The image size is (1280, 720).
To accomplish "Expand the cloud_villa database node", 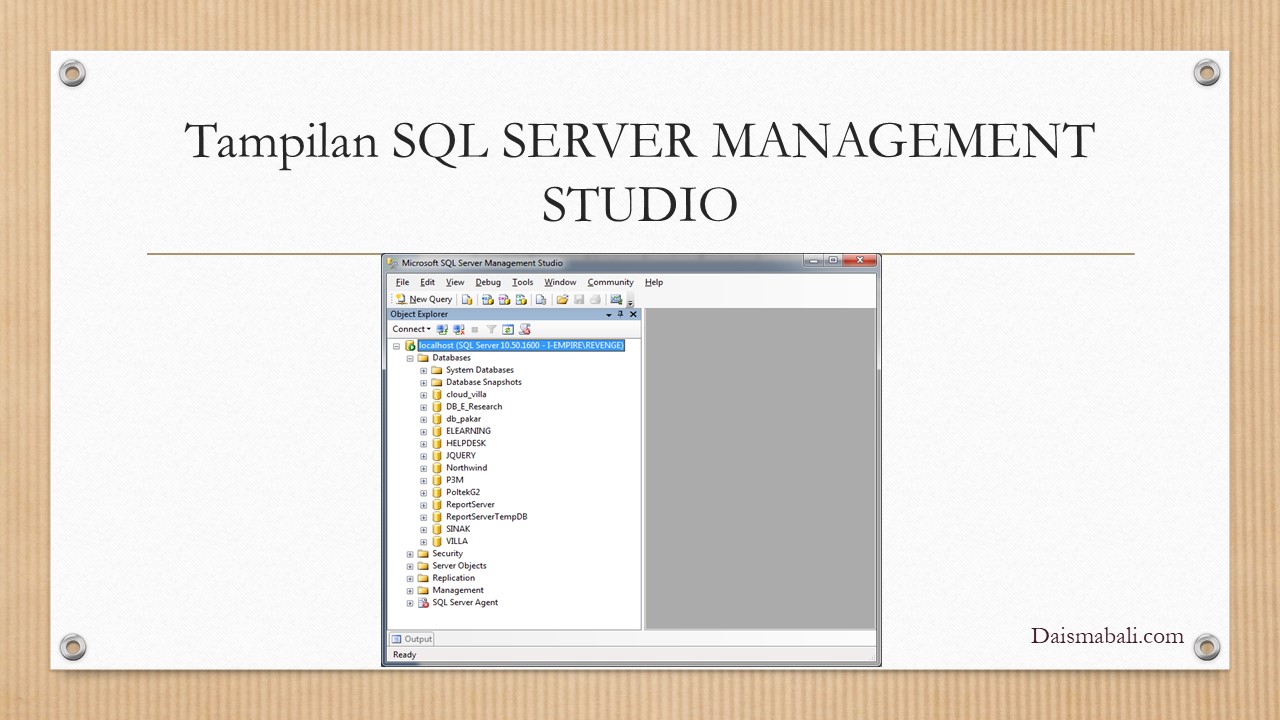I will (x=424, y=395).
